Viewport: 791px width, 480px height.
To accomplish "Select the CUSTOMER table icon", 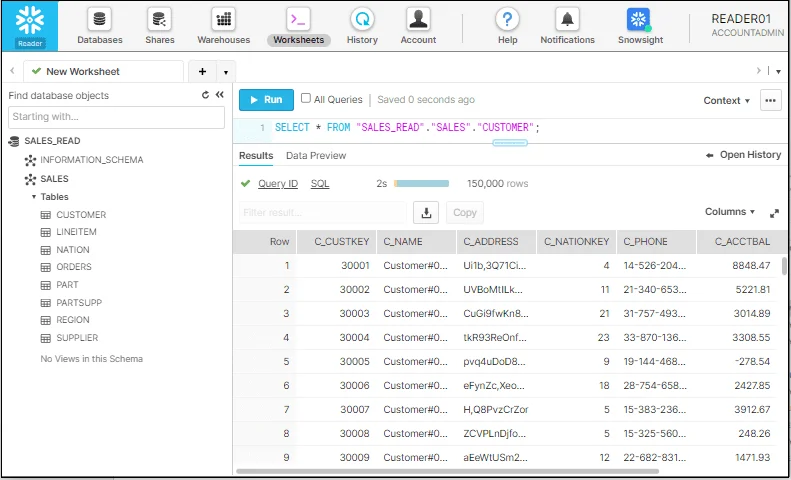I will [x=45, y=215].
